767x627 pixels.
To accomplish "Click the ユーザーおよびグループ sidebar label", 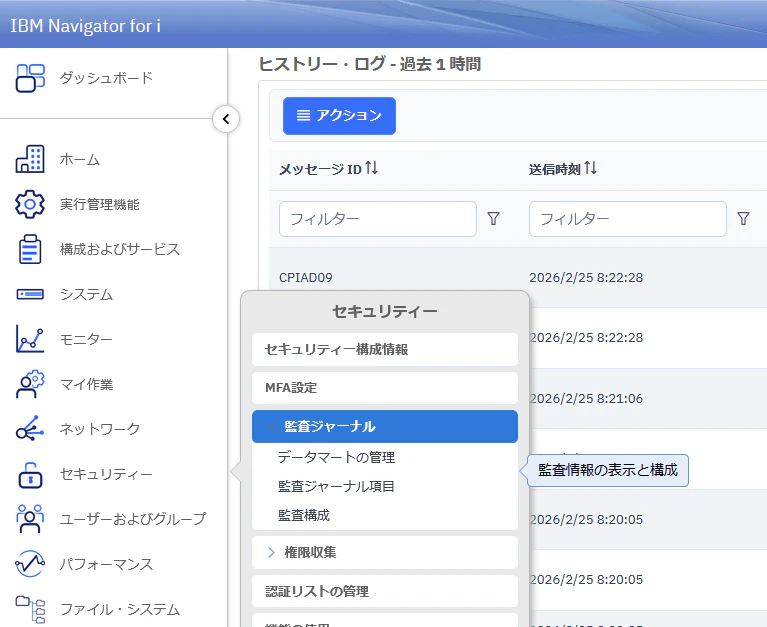I will (x=133, y=519).
